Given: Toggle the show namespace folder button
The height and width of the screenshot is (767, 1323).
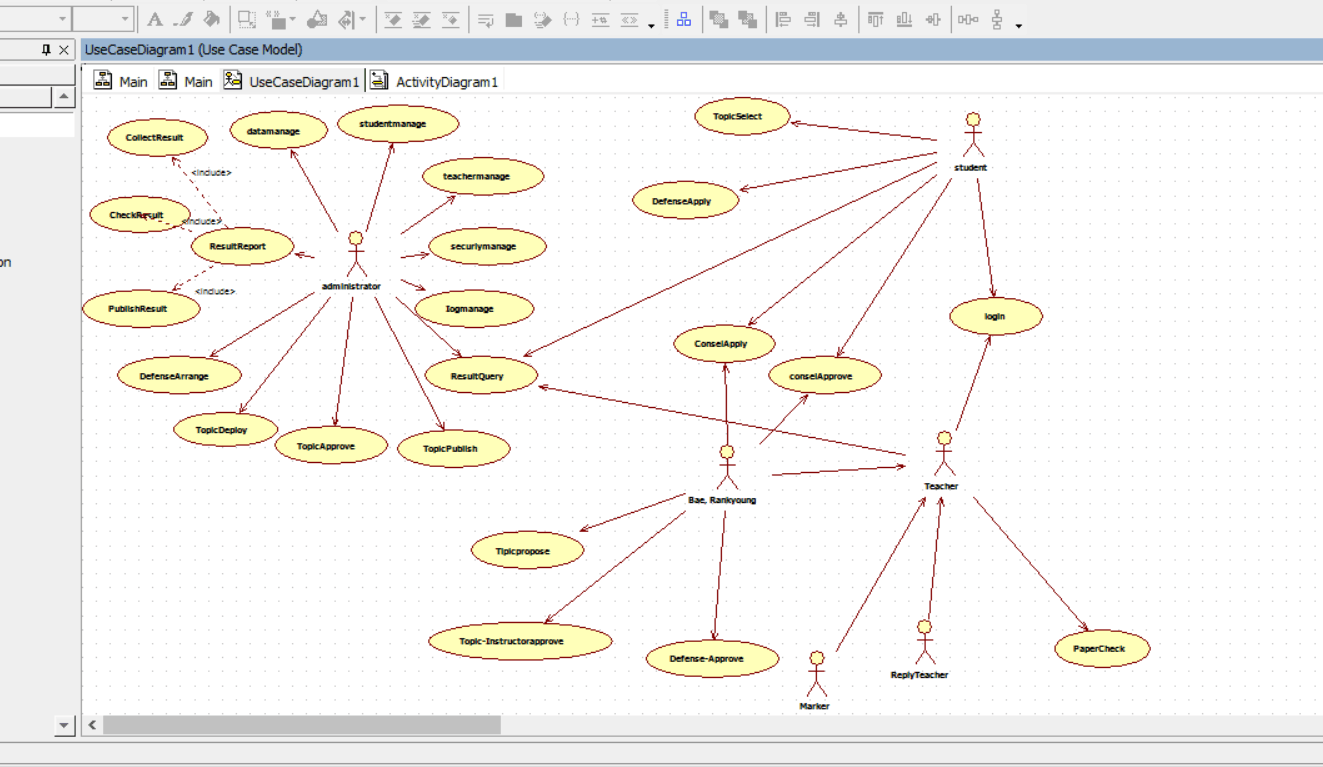Looking at the screenshot, I should 514,19.
